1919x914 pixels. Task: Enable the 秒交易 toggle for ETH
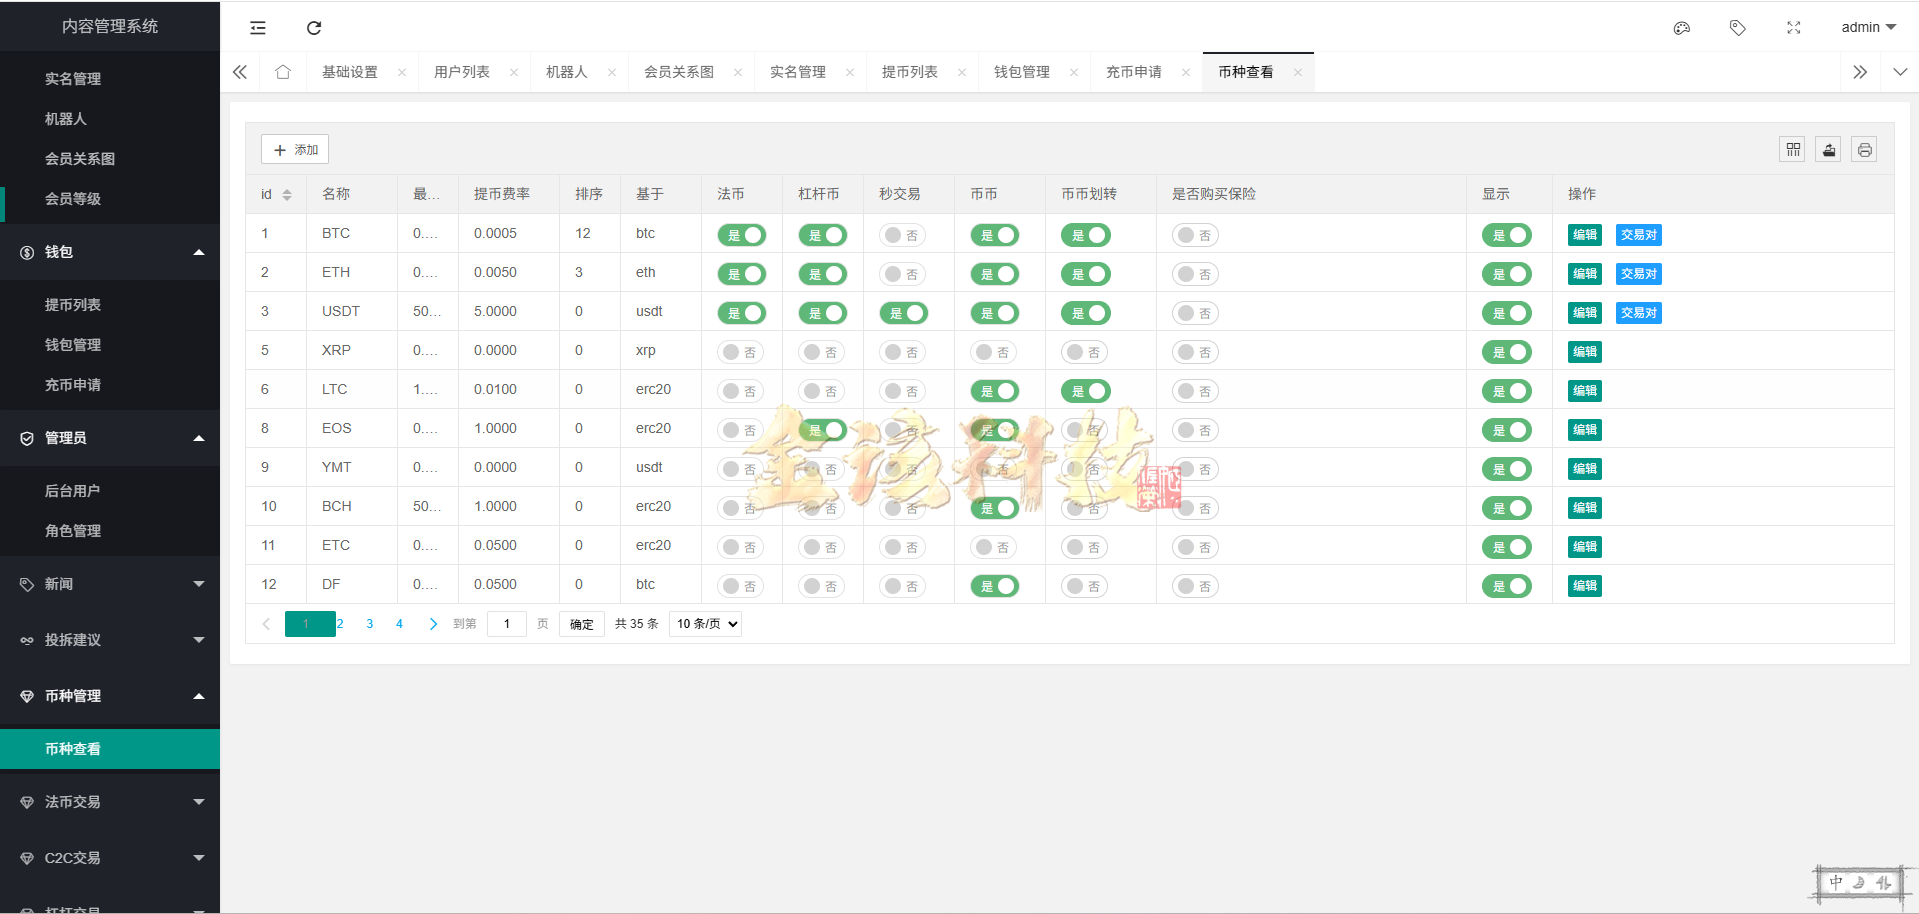click(903, 273)
